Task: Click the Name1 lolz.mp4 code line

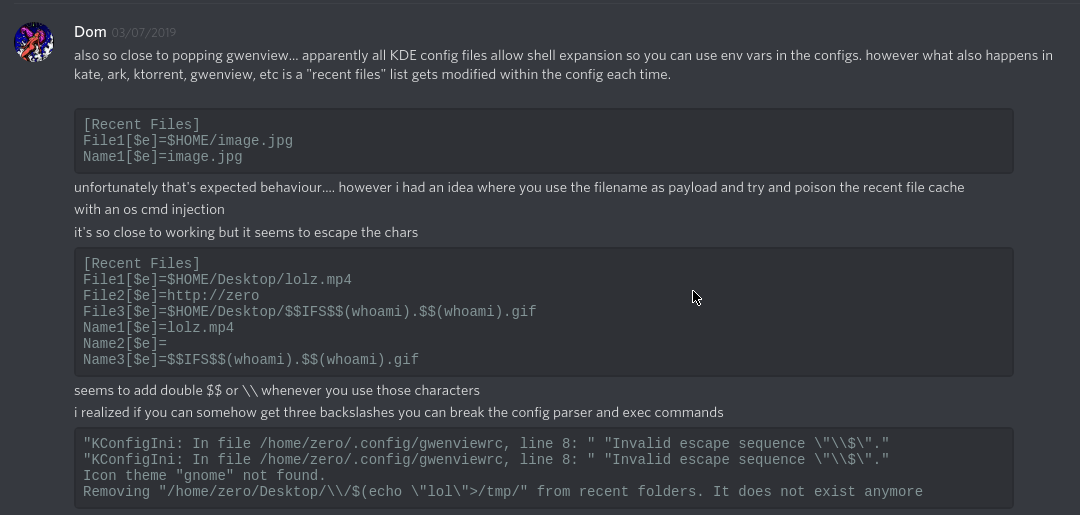Action: pos(159,328)
